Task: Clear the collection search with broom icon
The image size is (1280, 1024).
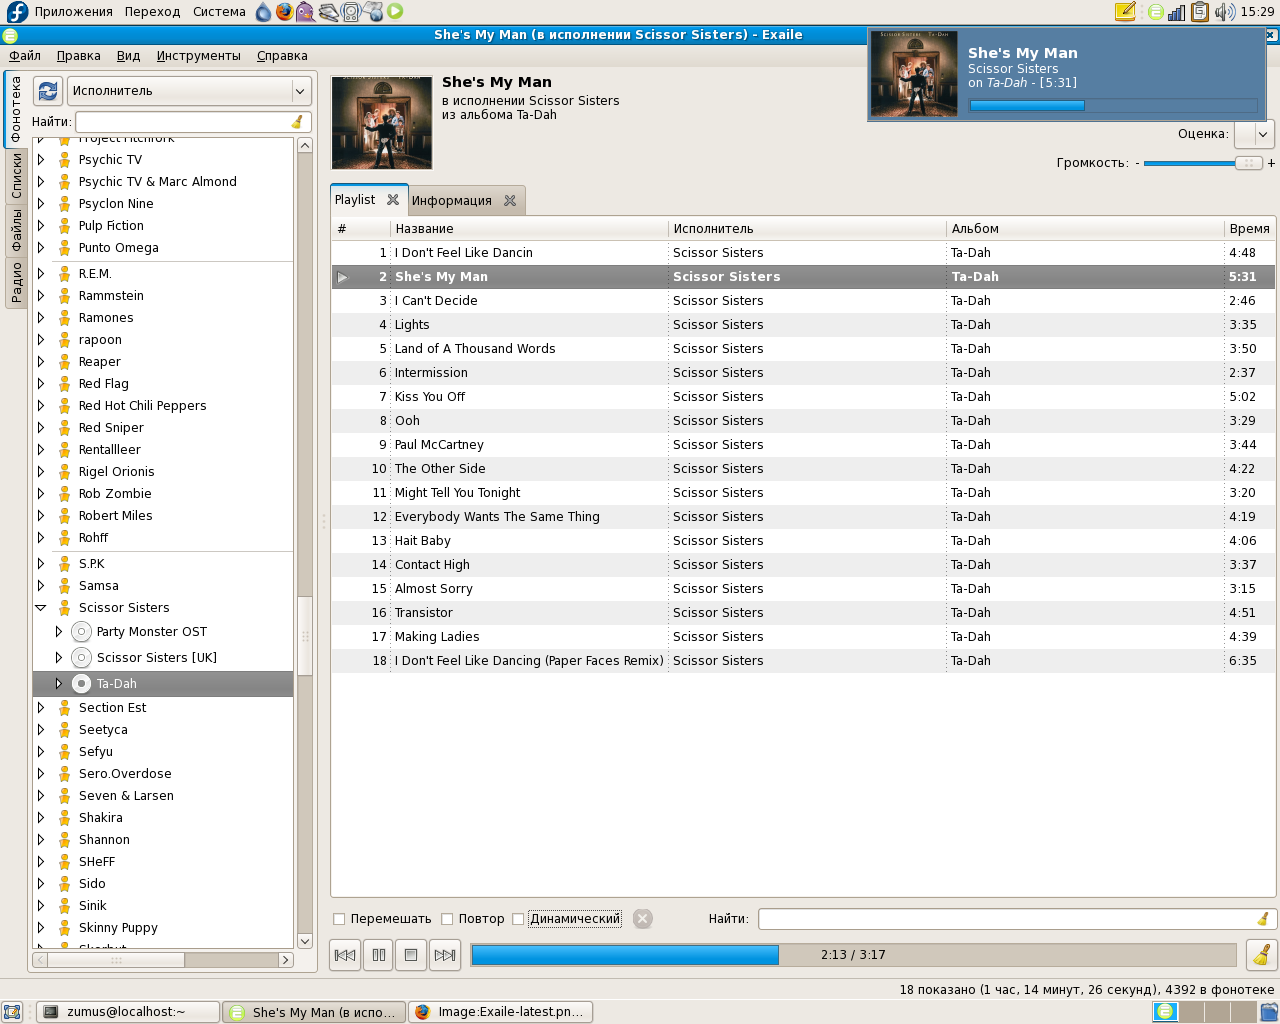Action: click(x=297, y=122)
